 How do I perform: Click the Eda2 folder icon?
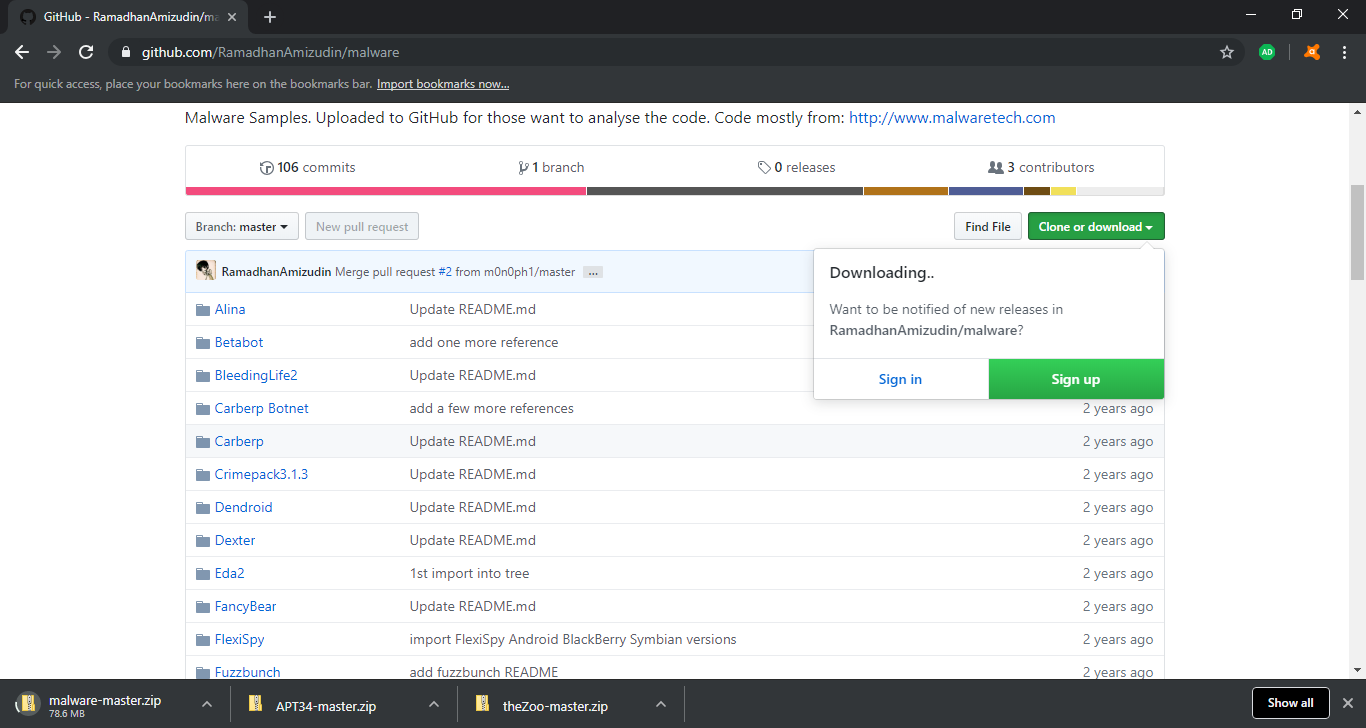tap(203, 574)
